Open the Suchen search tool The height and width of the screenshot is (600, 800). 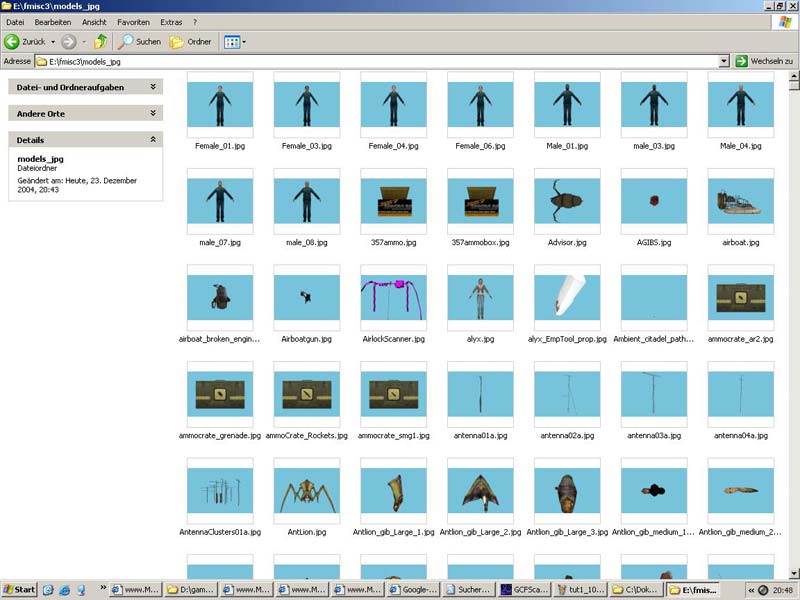pos(139,42)
